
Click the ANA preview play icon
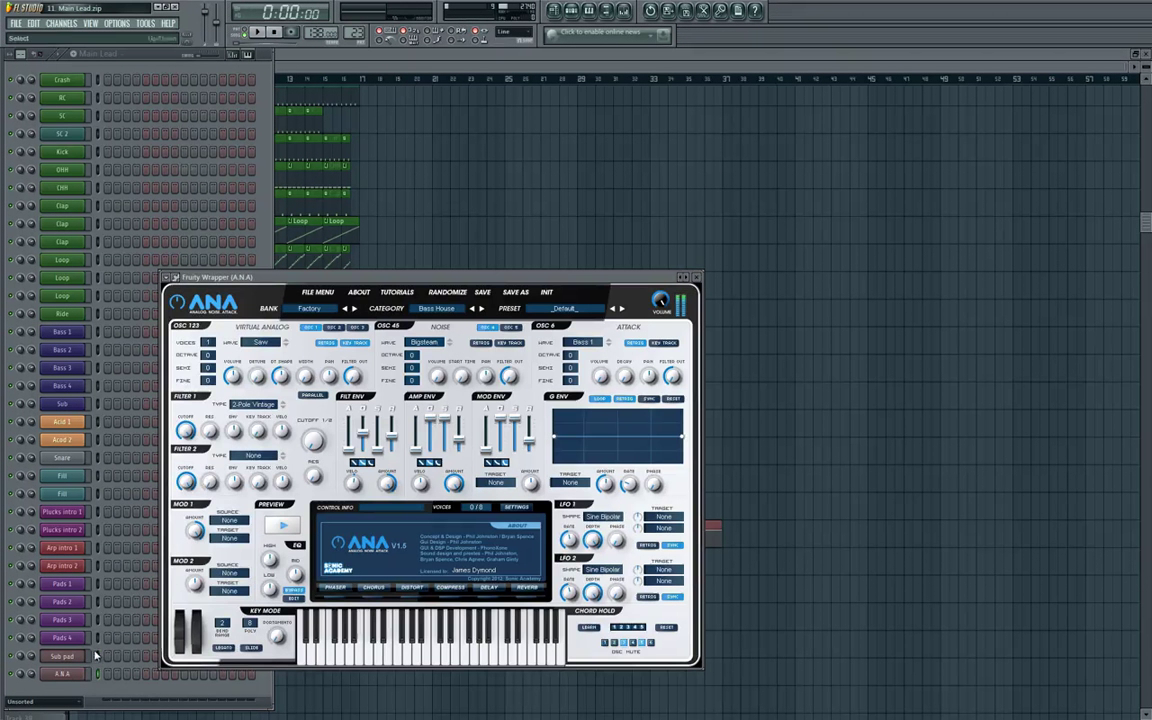point(283,525)
